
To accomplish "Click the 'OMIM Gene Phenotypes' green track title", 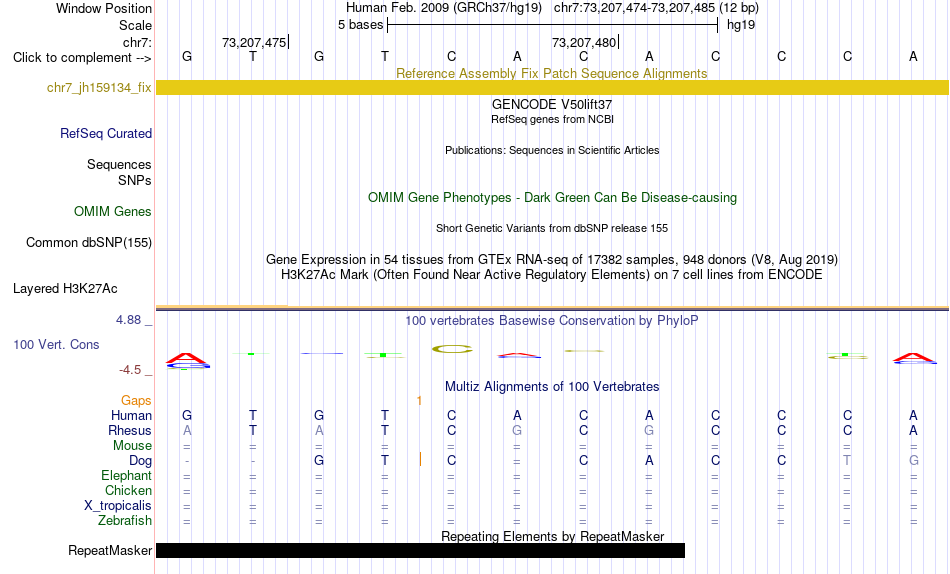I will [552, 198].
